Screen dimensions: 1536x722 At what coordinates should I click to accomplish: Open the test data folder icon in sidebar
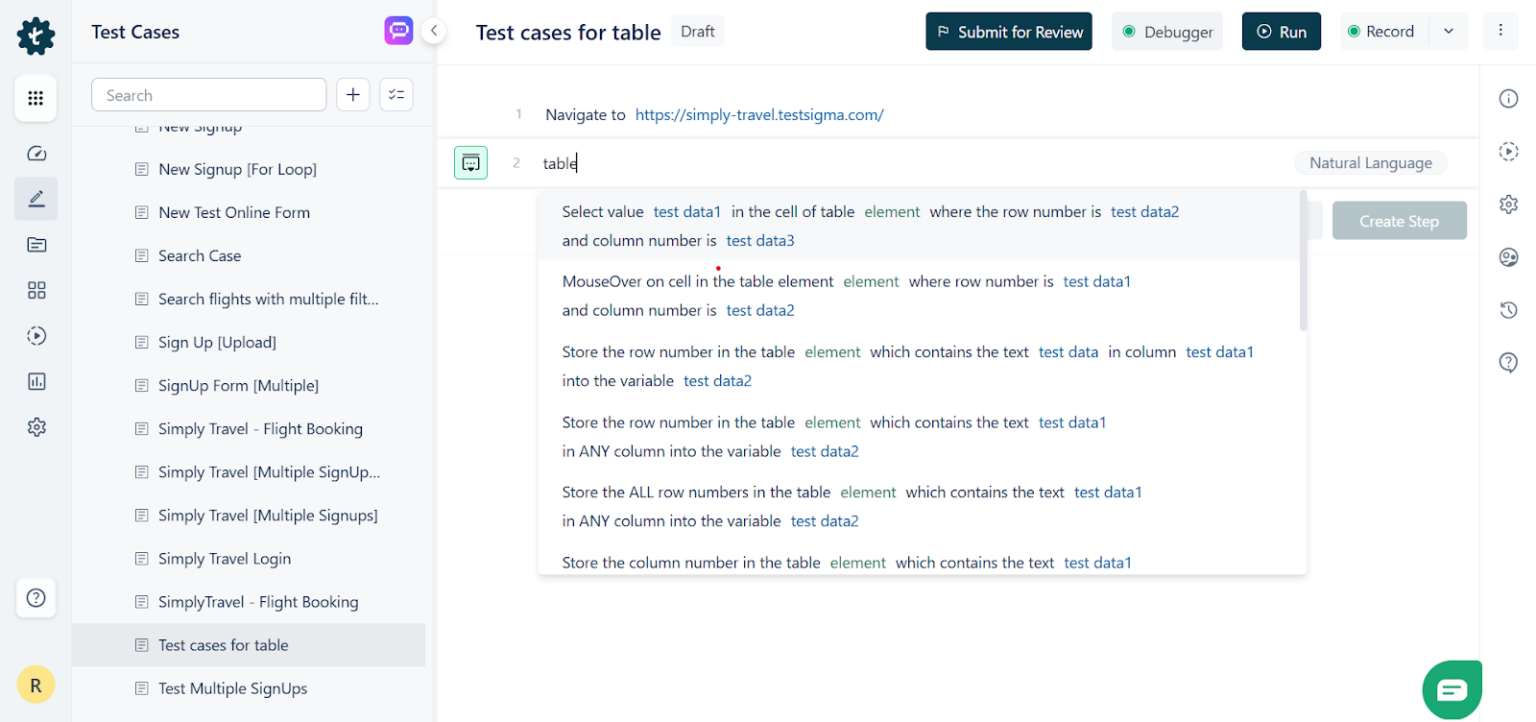click(36, 245)
